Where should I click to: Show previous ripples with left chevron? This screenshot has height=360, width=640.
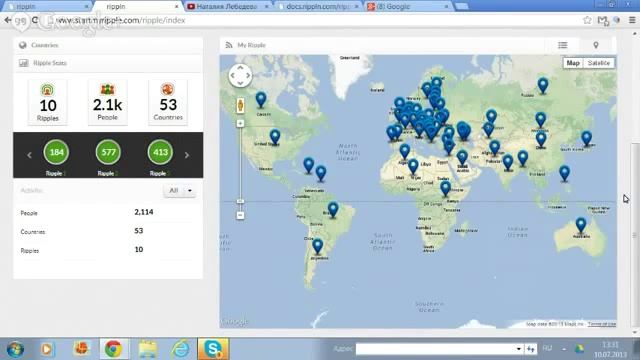[29, 155]
